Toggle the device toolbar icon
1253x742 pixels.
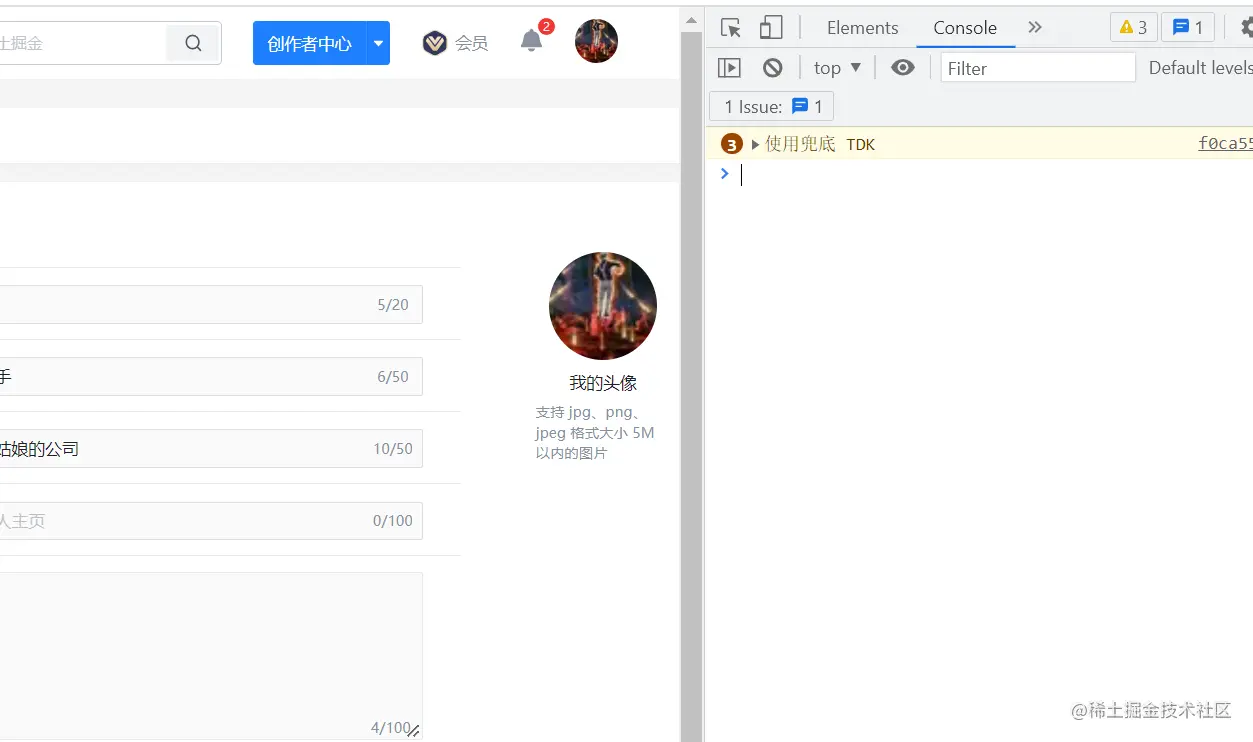[x=771, y=28]
